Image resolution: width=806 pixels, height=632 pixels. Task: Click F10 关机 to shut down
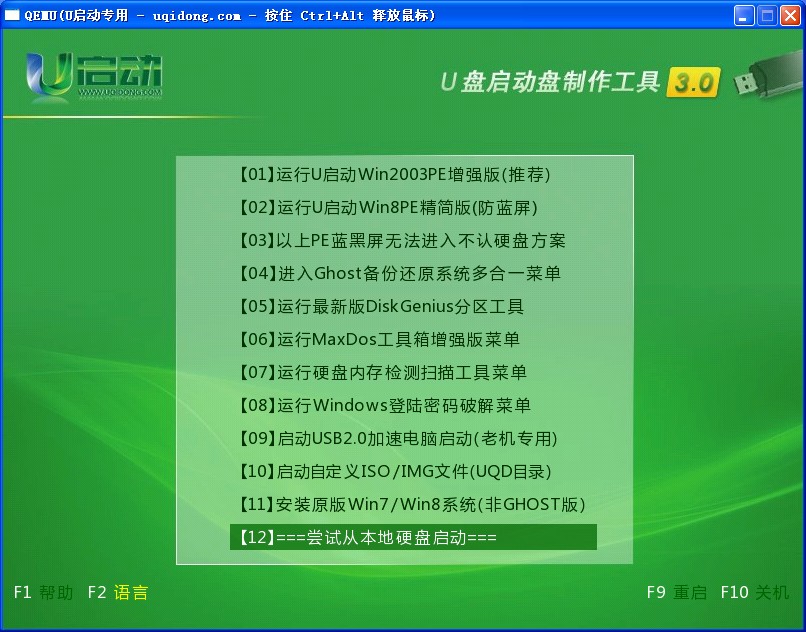coord(755,592)
